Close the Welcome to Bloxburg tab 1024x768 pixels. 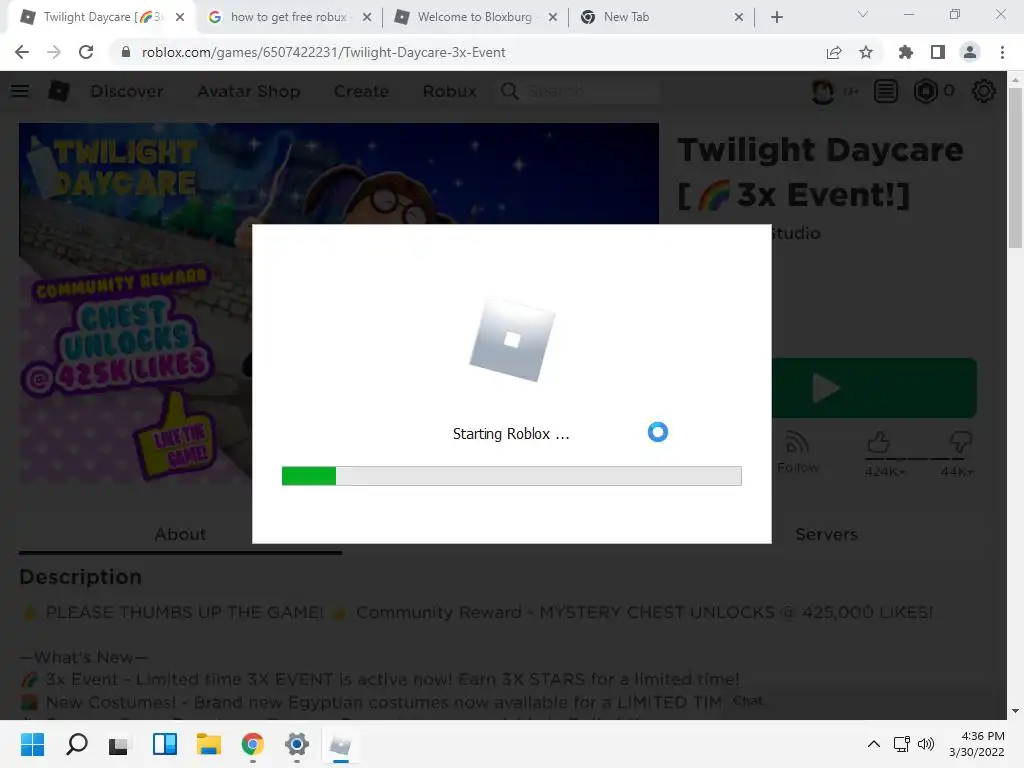[552, 17]
